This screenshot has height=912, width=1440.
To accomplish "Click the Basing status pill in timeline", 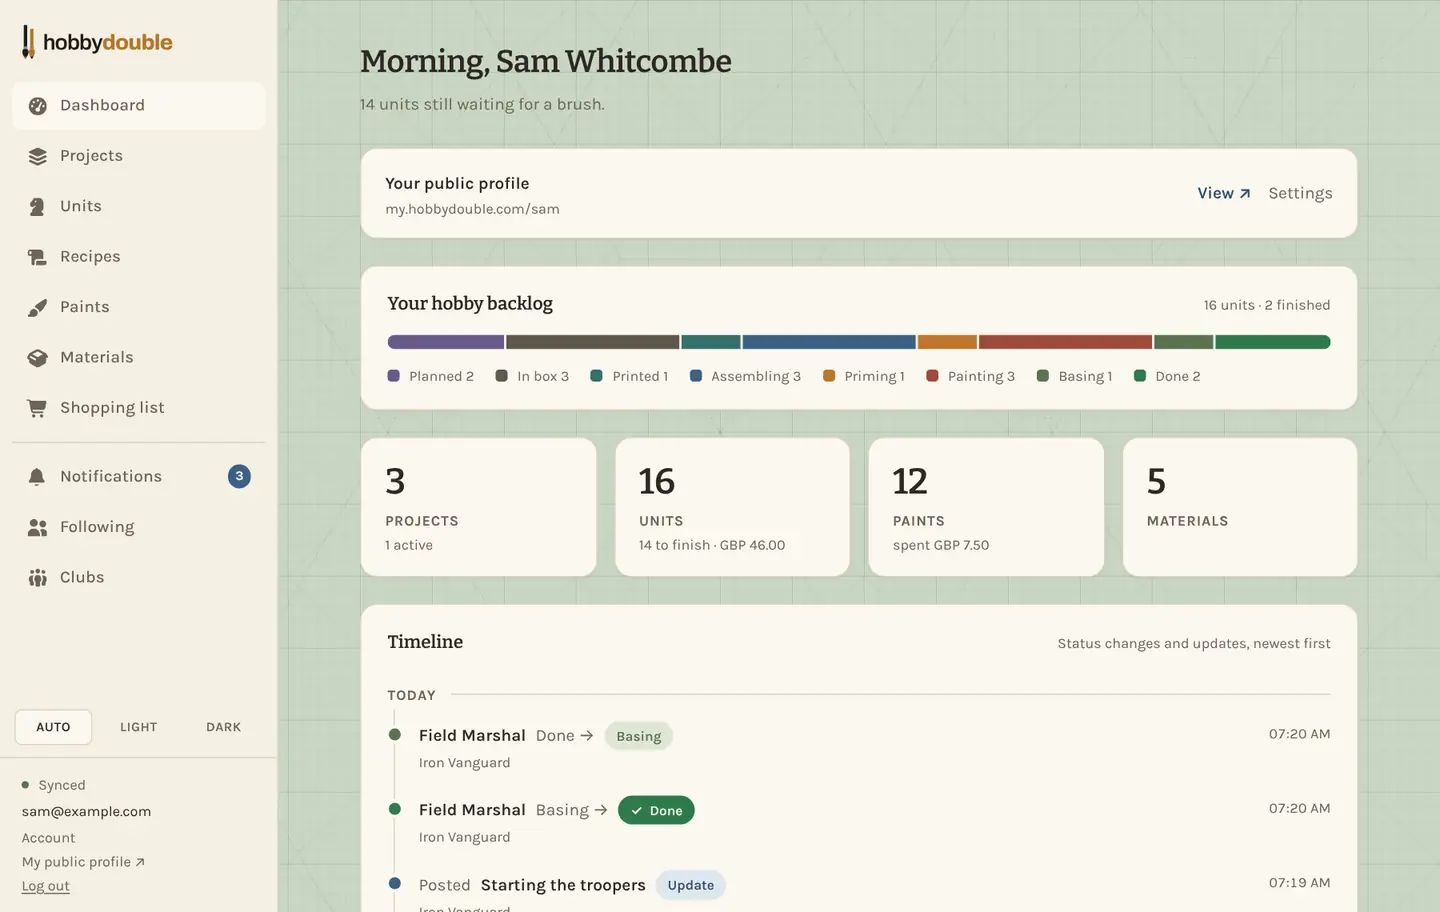I will point(638,736).
